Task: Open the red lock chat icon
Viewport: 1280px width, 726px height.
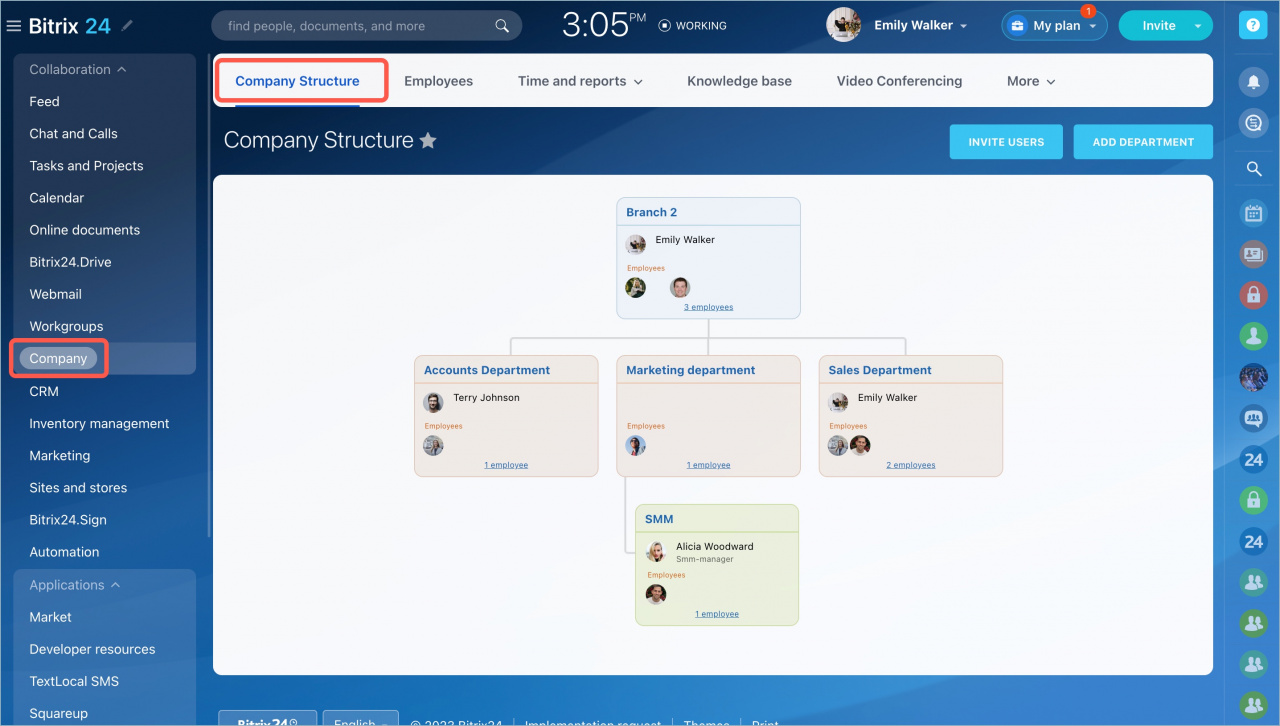Action: point(1253,295)
